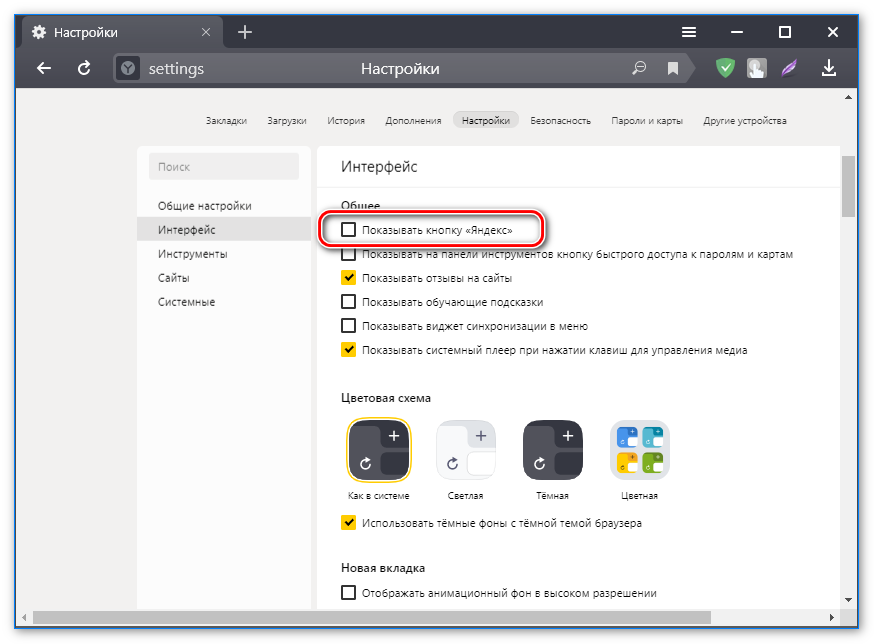
Task: Choose the Светлая color scheme
Action: tap(466, 450)
